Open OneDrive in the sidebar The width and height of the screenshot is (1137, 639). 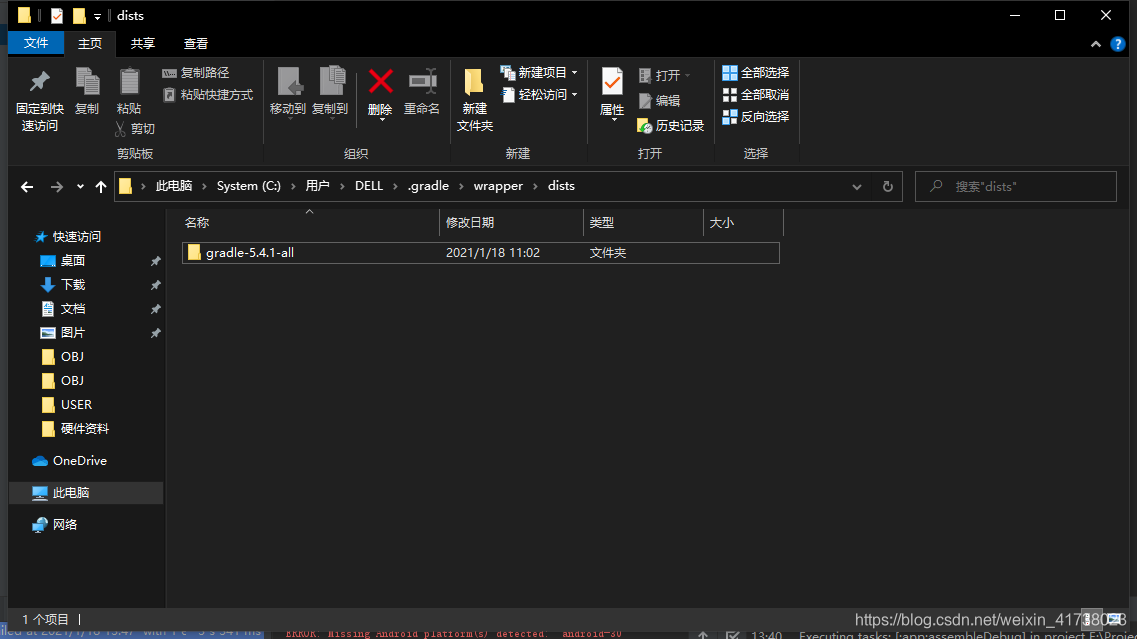coord(70,461)
